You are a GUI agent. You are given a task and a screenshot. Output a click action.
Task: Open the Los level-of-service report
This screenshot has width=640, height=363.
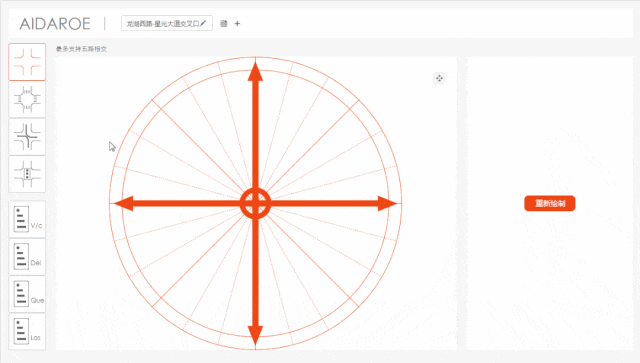(27, 331)
